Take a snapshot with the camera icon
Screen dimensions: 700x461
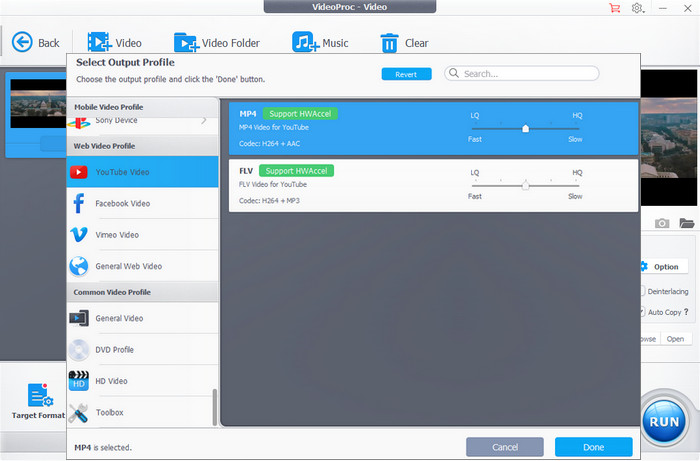[662, 223]
